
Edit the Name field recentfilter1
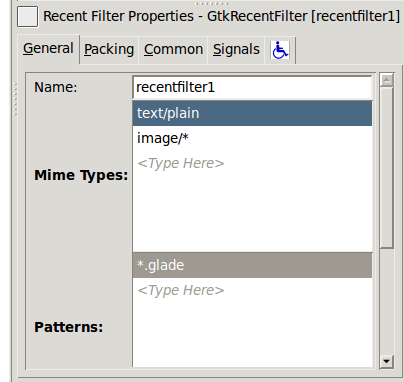click(252, 87)
